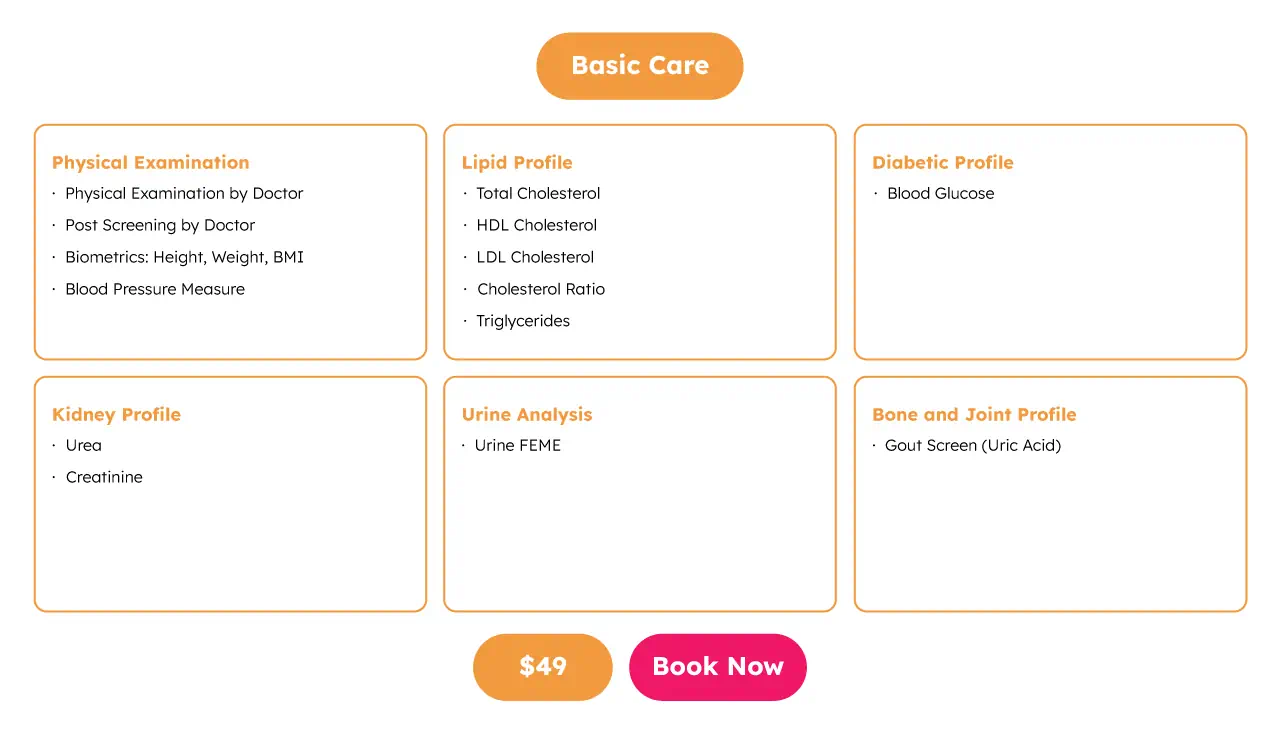Viewport: 1280px width, 730px height.
Task: Select the HDL Cholesterol item
Action: (536, 226)
